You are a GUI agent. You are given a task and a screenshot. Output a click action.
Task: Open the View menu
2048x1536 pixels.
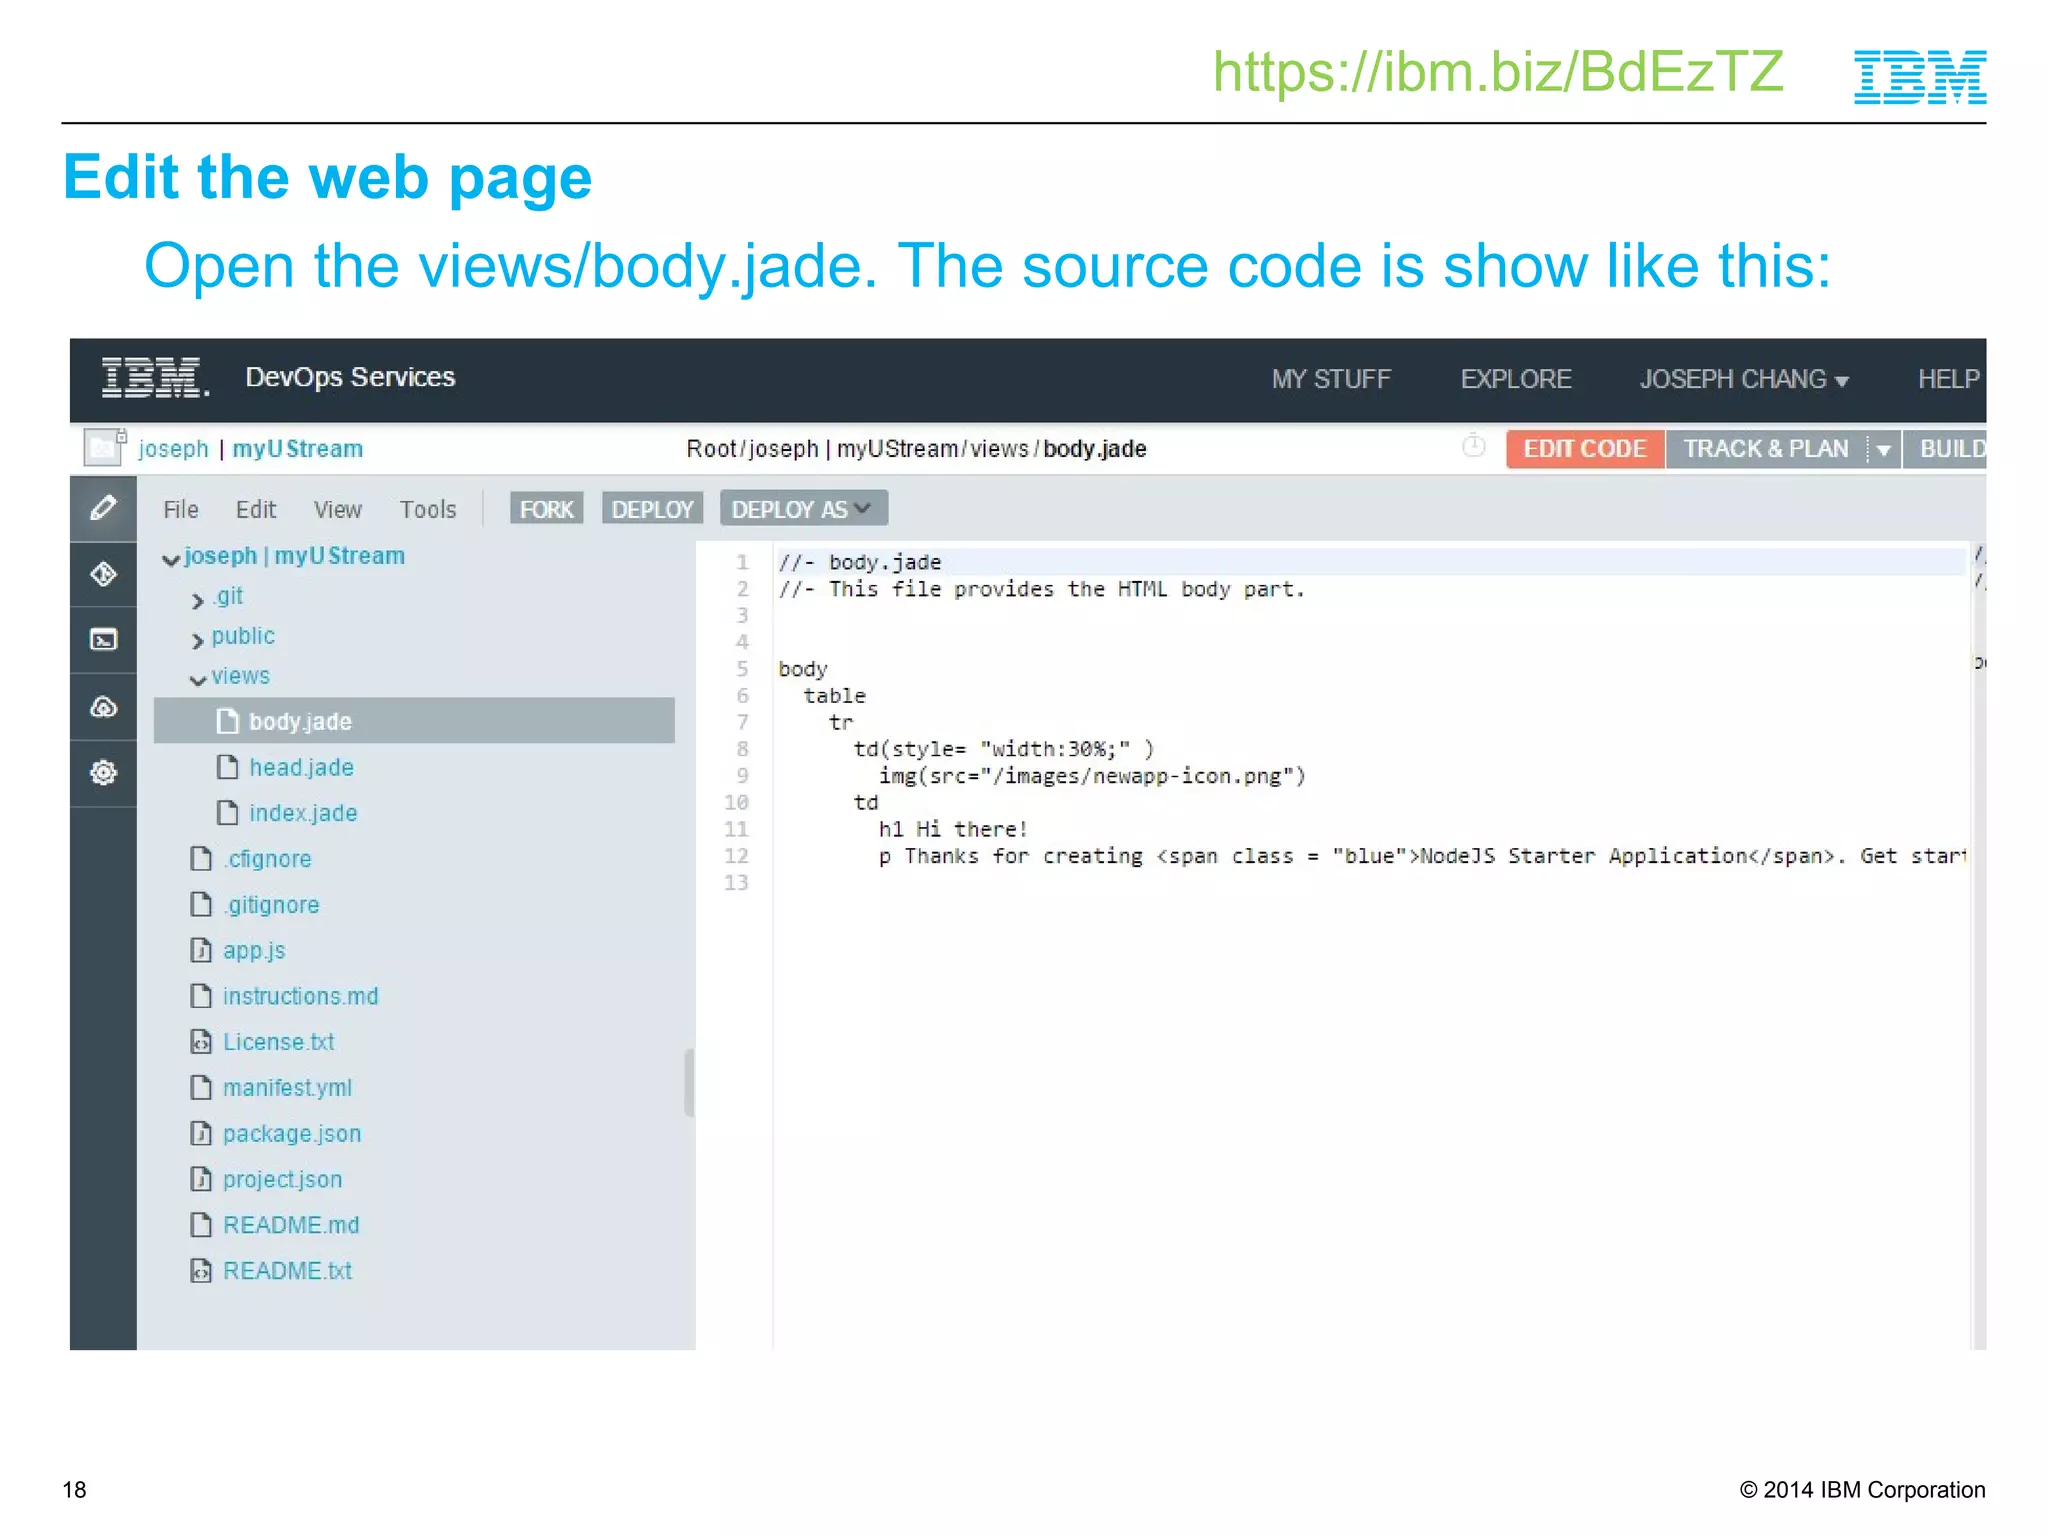pyautogui.click(x=338, y=510)
